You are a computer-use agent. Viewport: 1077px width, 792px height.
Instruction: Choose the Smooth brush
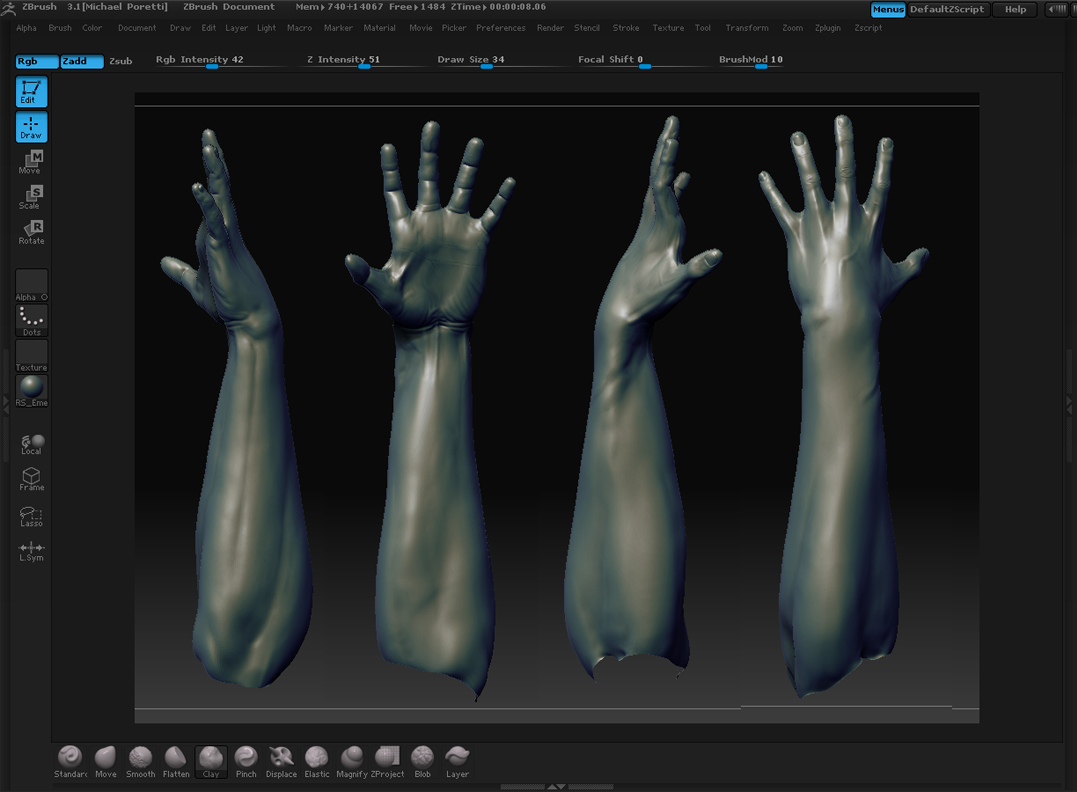141,762
